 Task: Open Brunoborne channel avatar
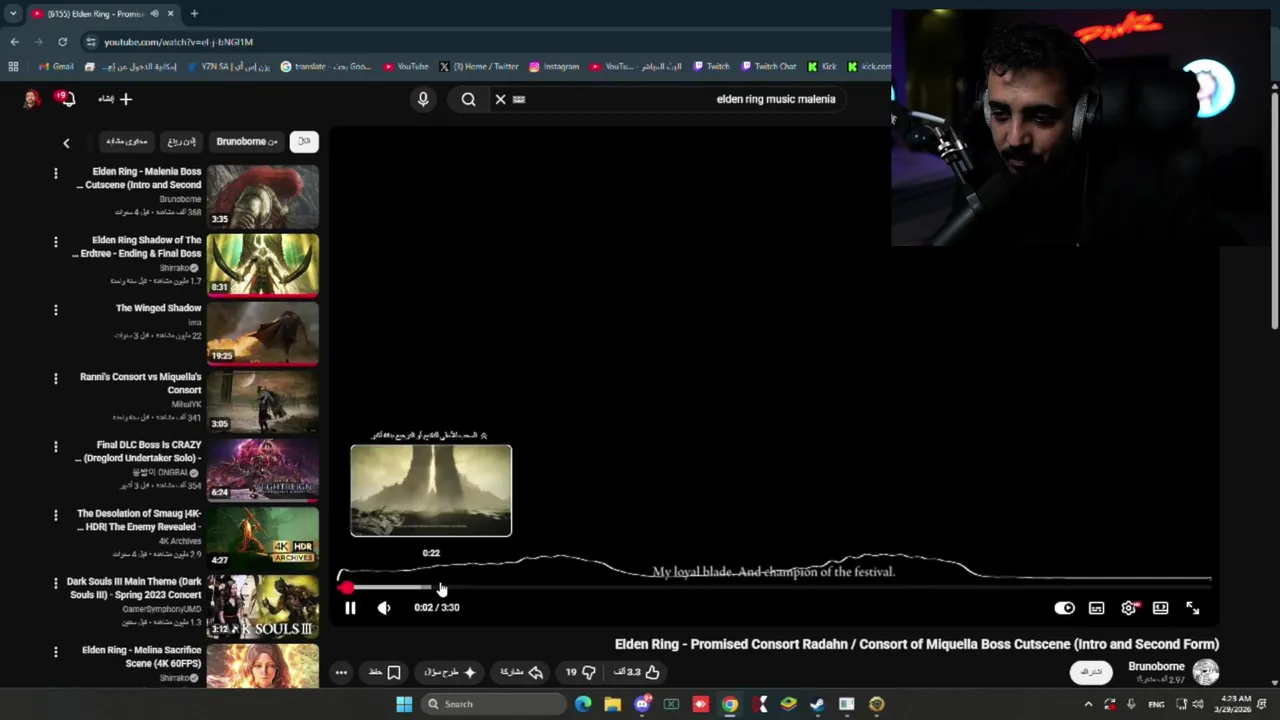[1205, 672]
